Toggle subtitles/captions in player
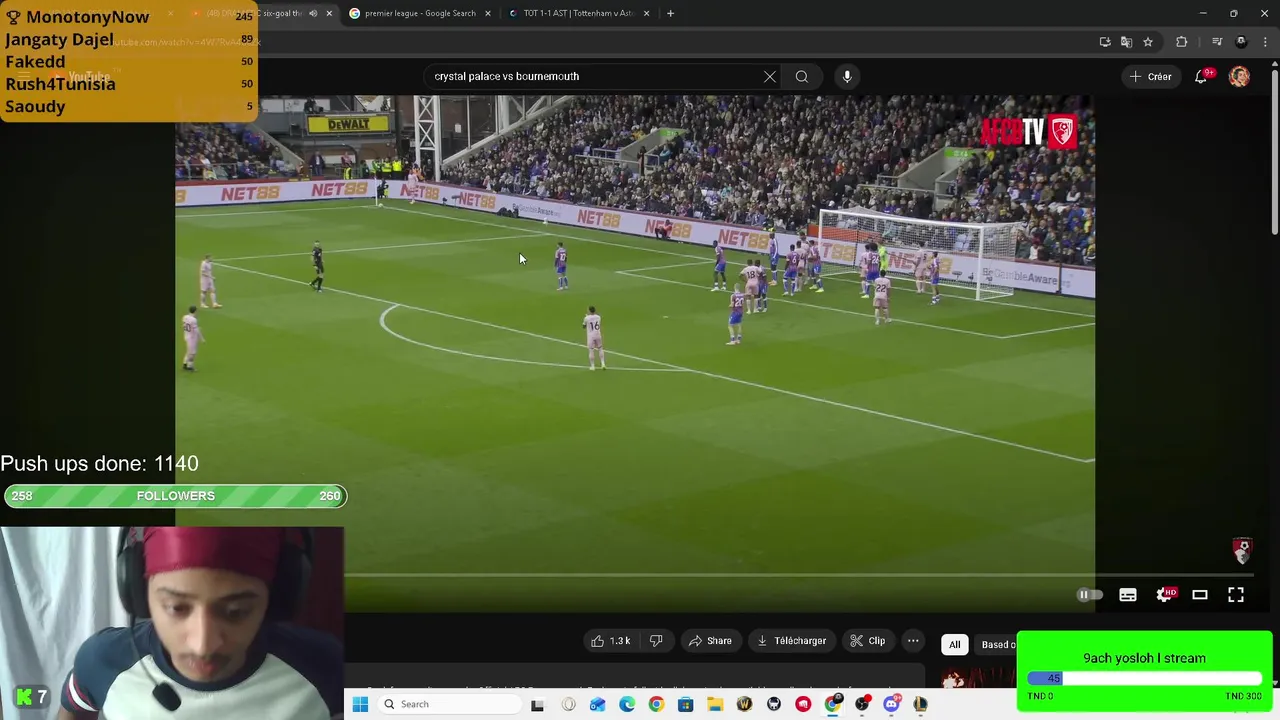The height and width of the screenshot is (720, 1280). click(x=1128, y=595)
